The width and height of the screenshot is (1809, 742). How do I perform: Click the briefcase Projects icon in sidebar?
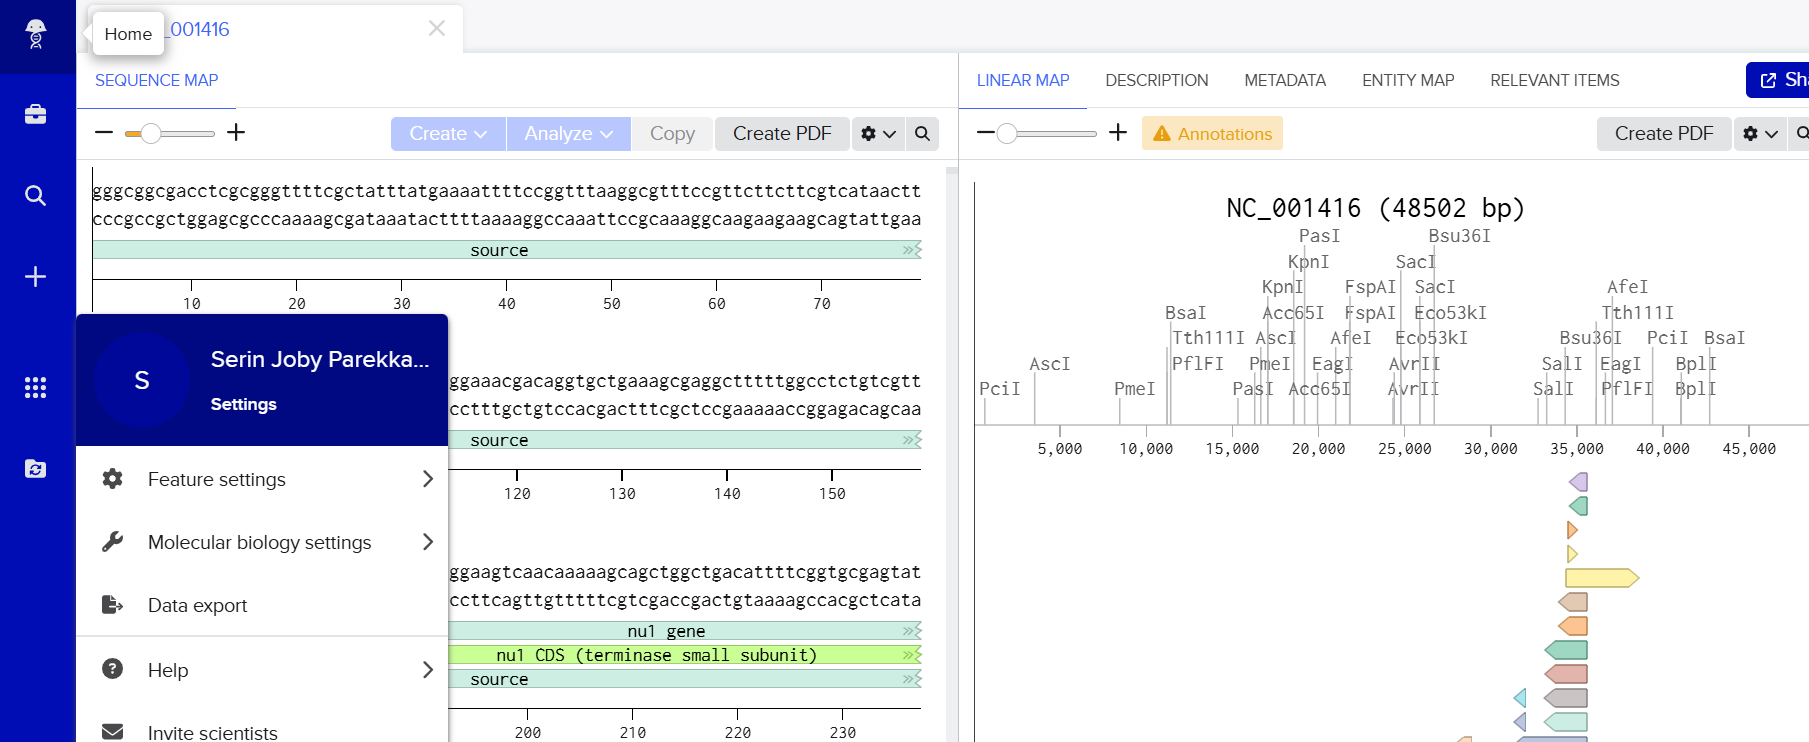tap(36, 114)
